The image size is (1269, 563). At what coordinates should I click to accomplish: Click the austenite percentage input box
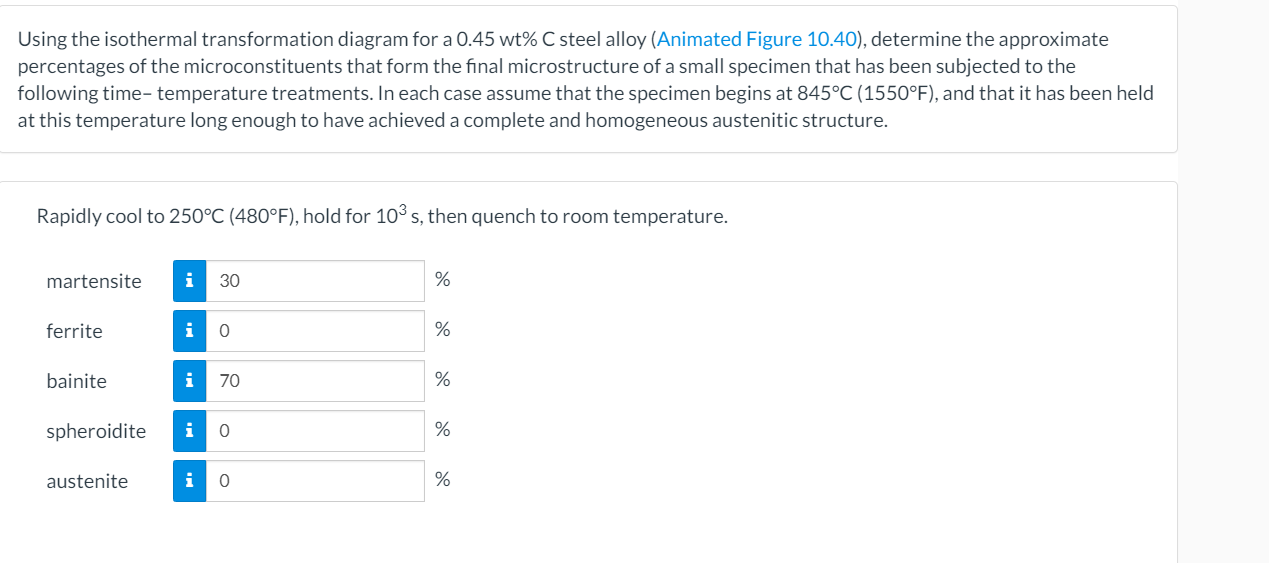pyautogui.click(x=315, y=481)
